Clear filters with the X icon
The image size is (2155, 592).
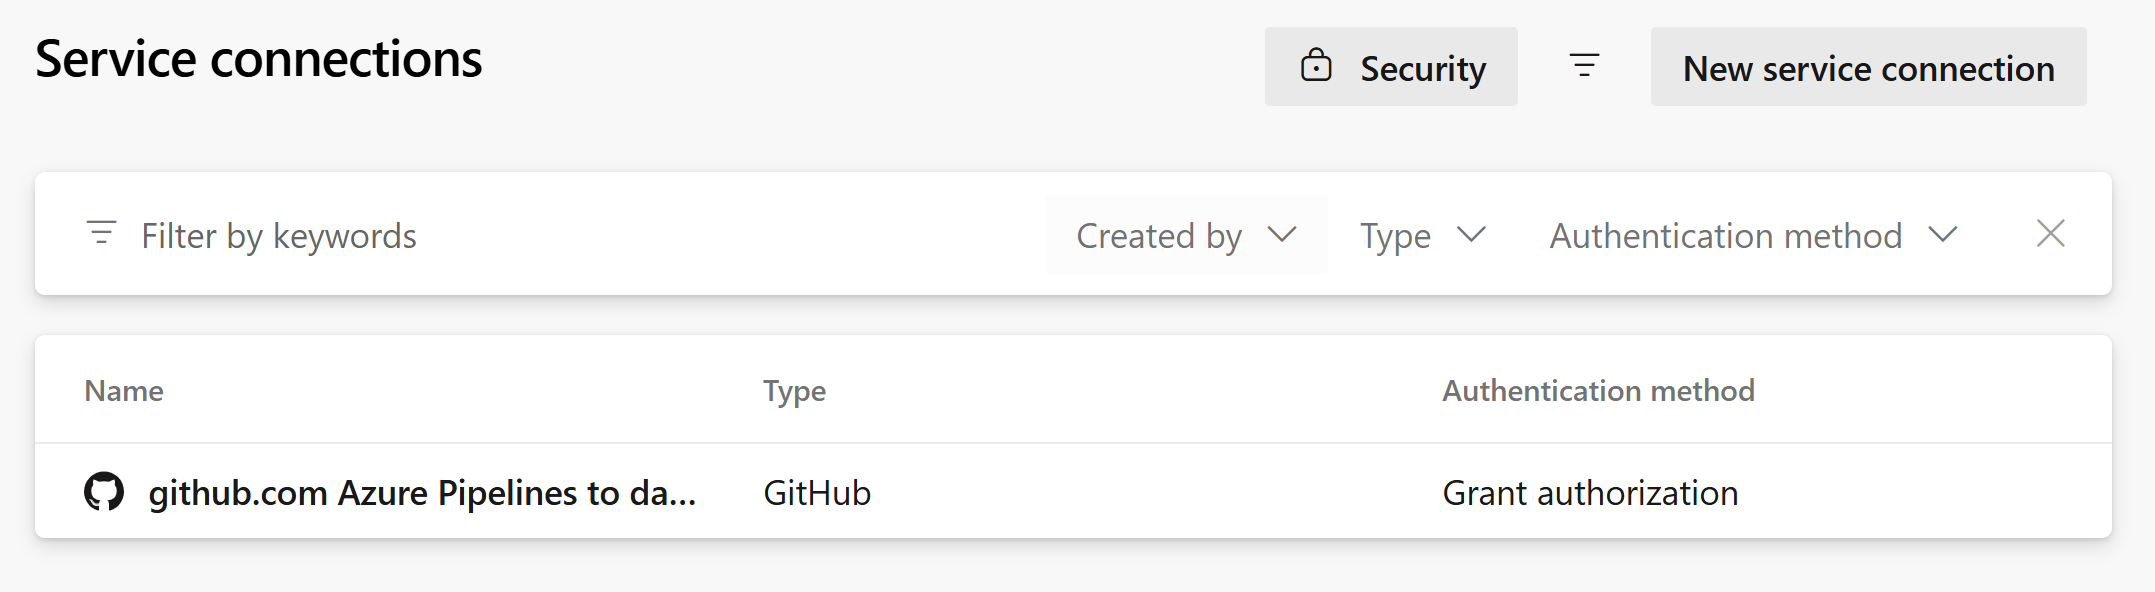coord(2051,234)
